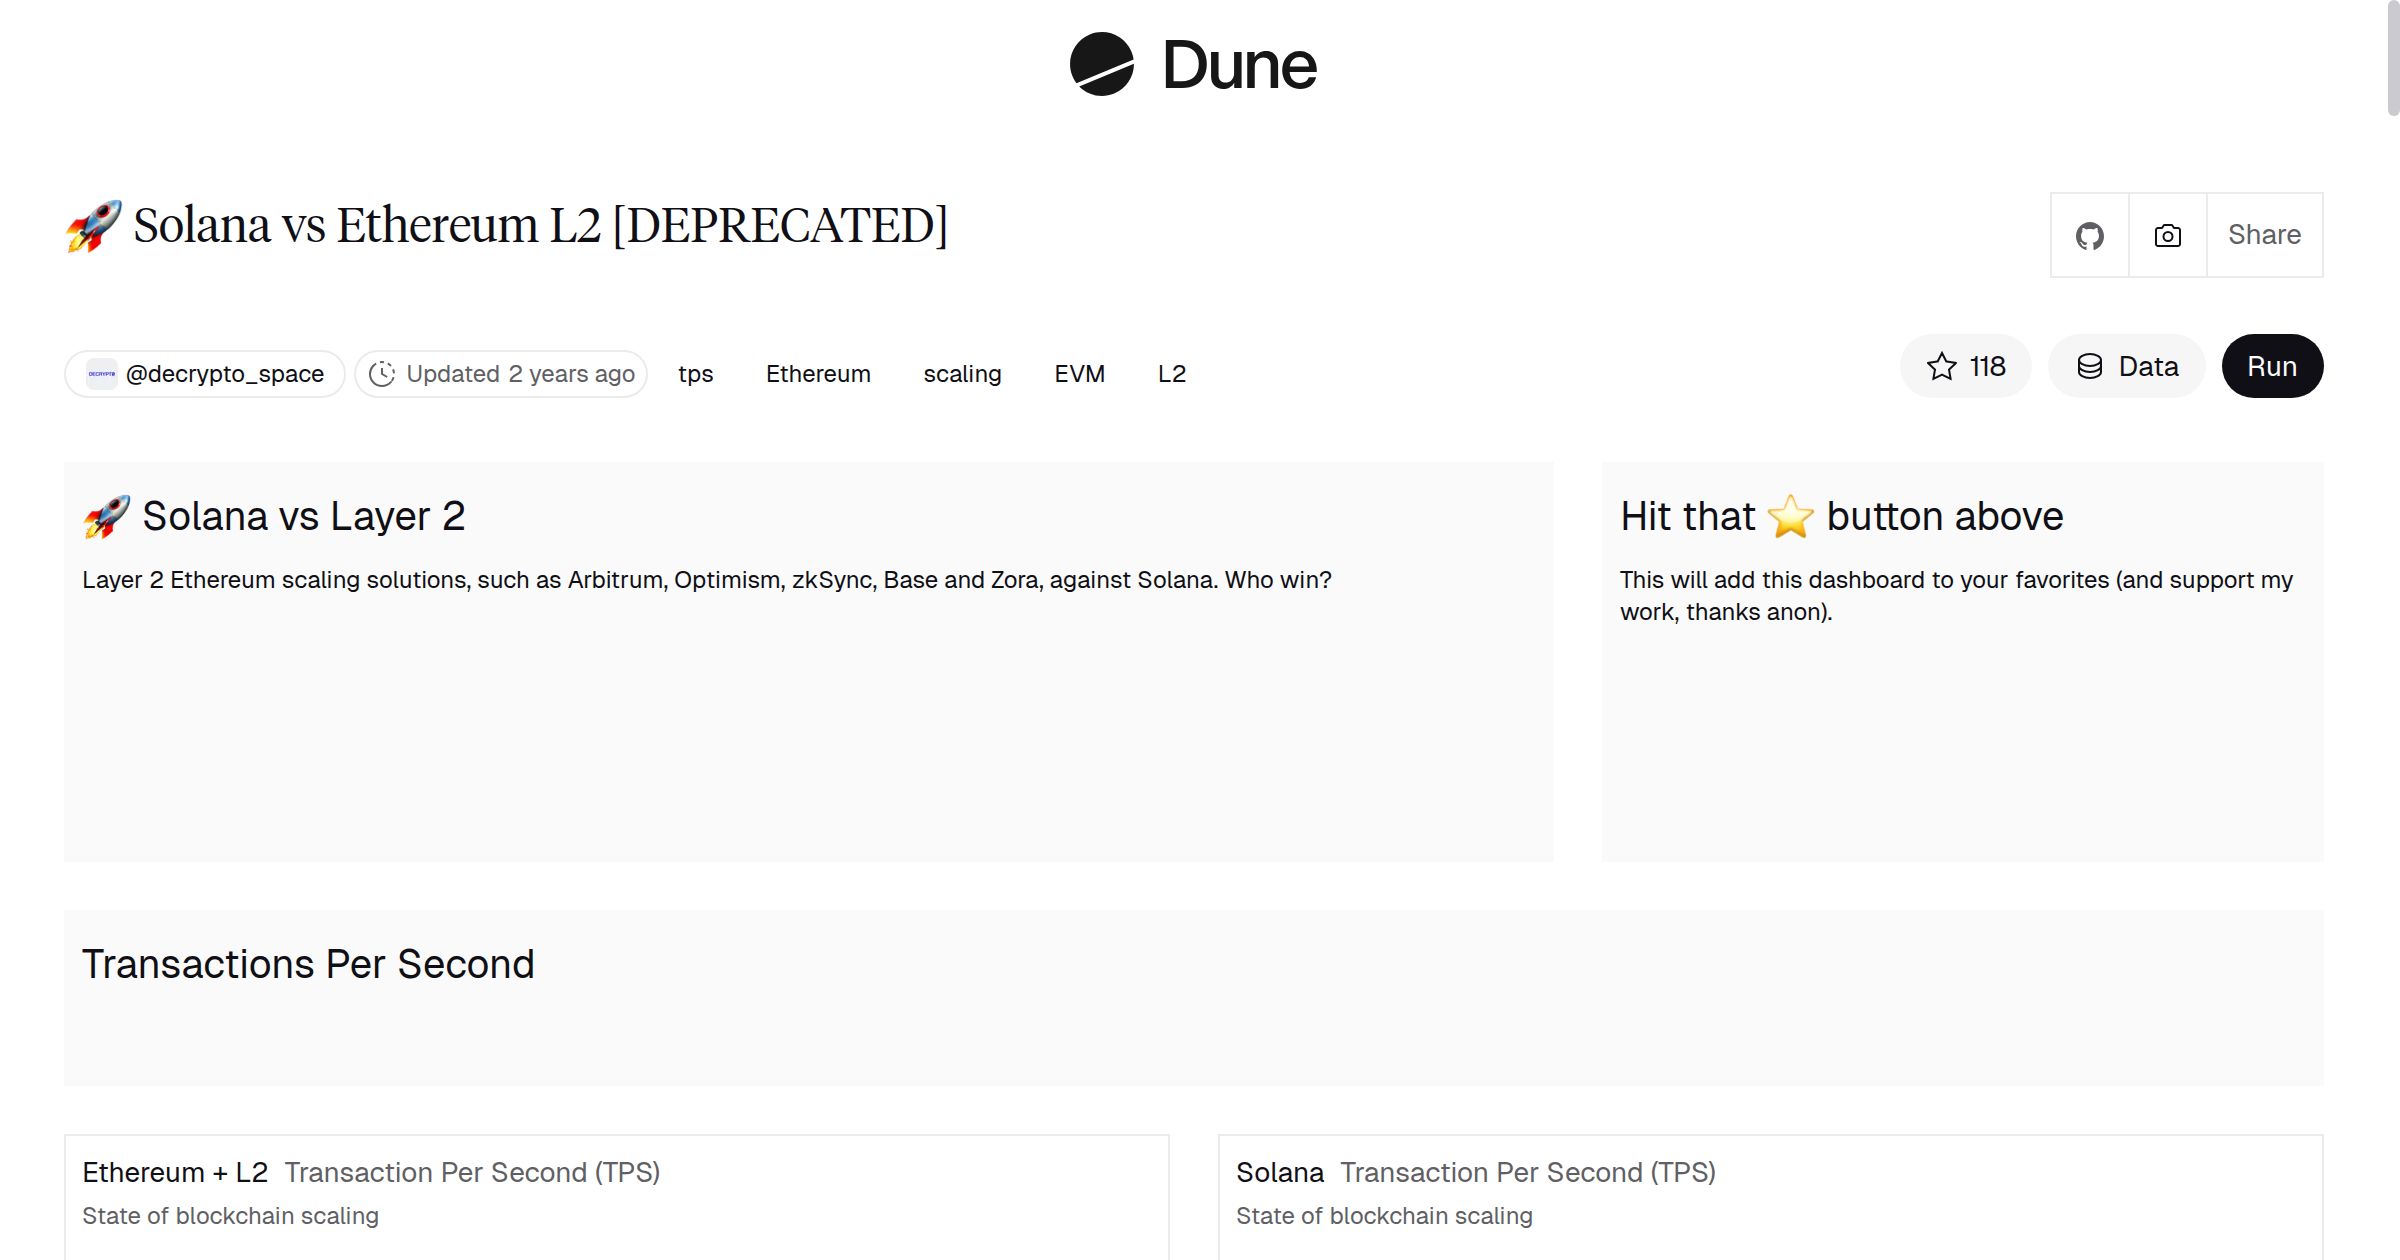This screenshot has height=1260, width=2400.
Task: Open the @decrypto_space profile link
Action: 225,373
